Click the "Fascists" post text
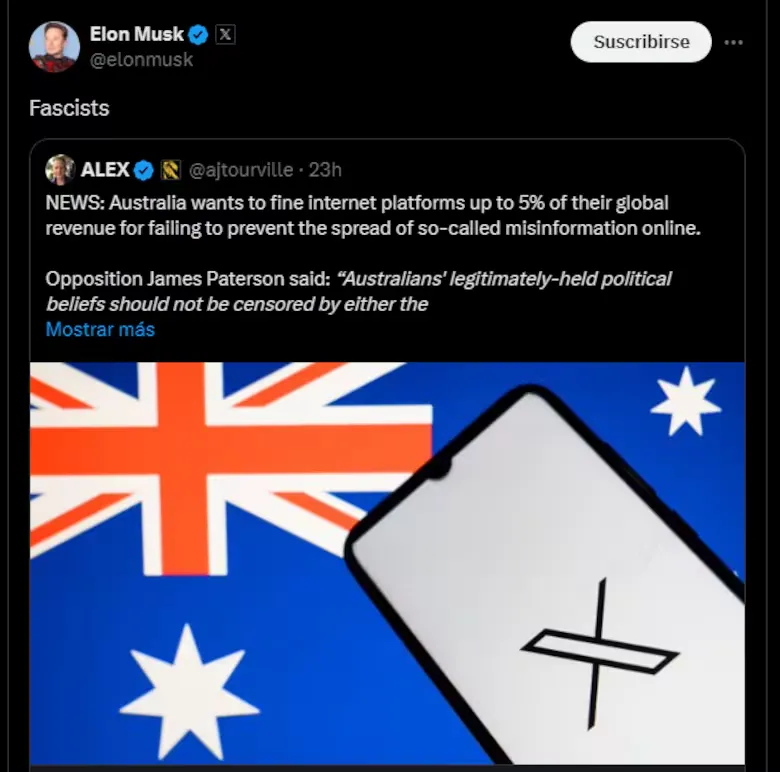 69,108
